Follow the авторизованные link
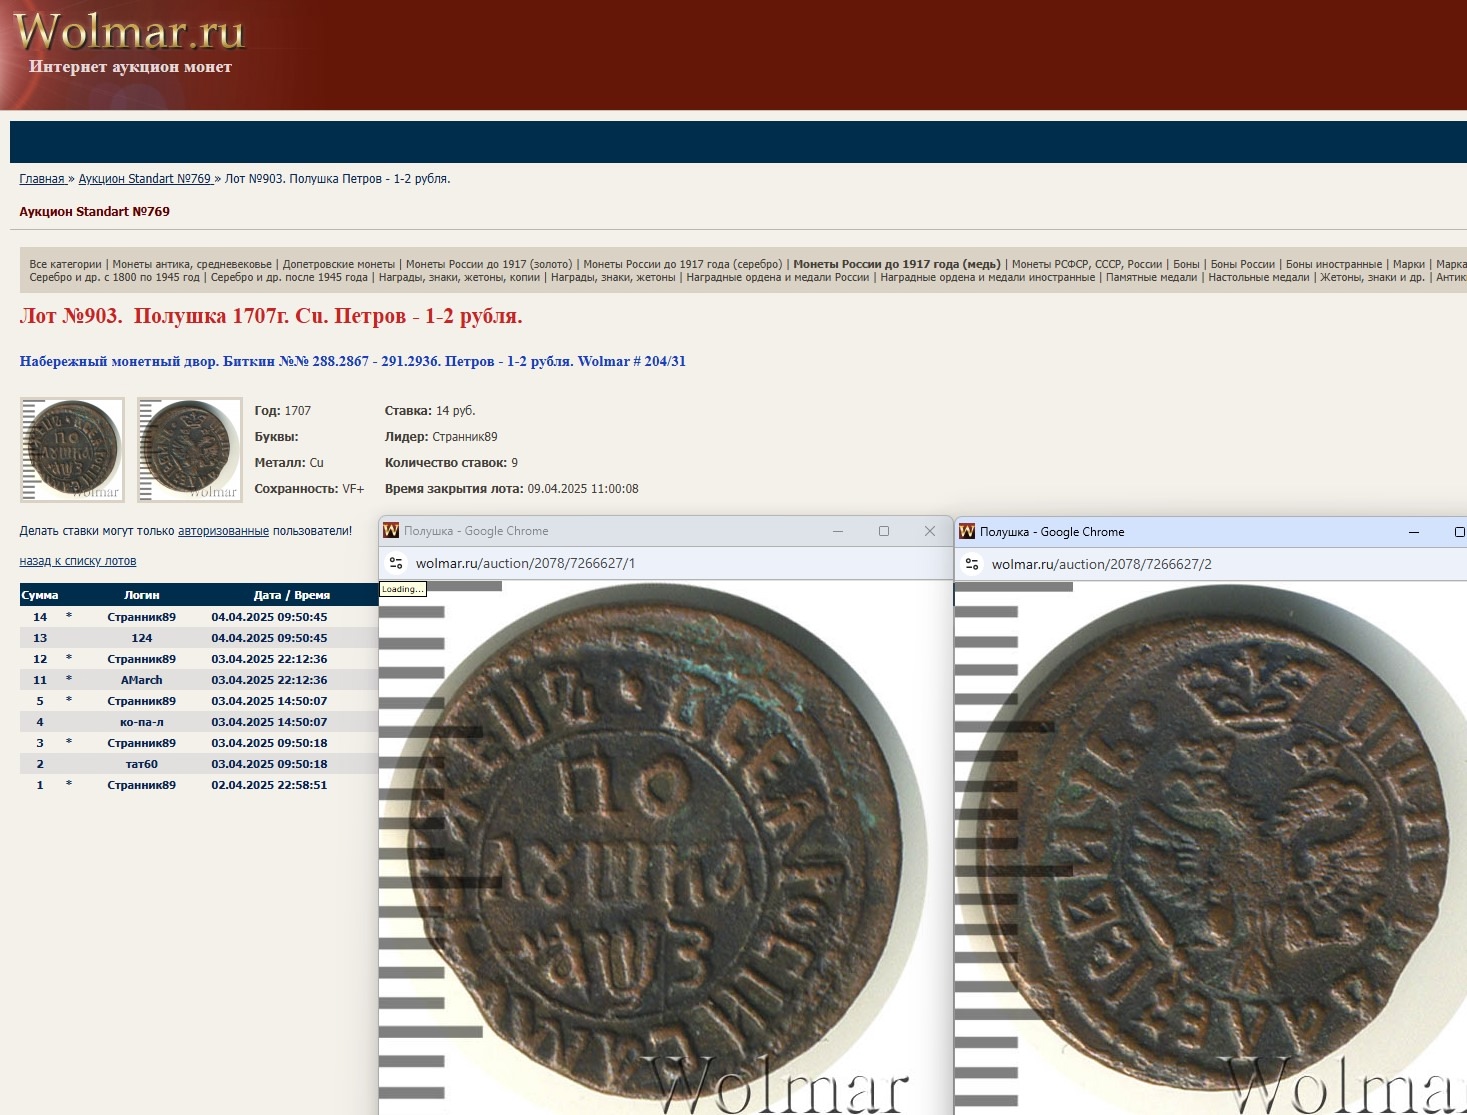Screen dimensions: 1467x1115 click(x=223, y=531)
